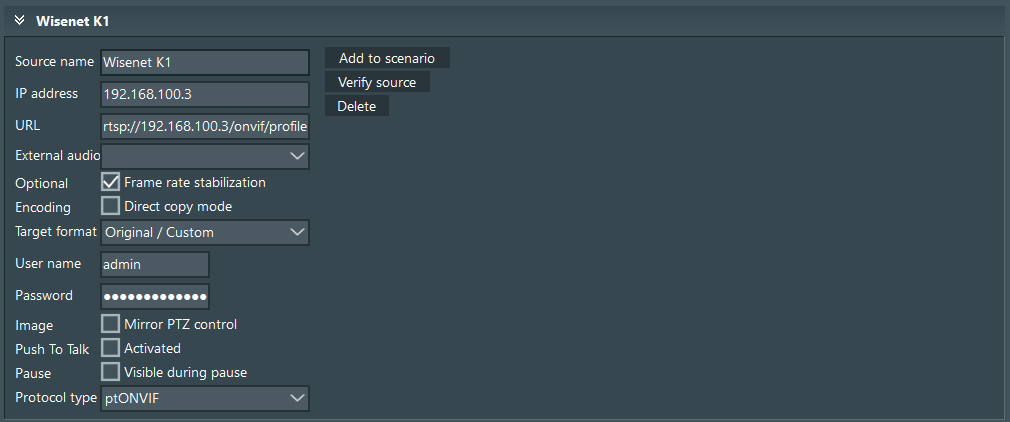
Task: Click the Protocol type dropdown arrow
Action: (x=296, y=398)
